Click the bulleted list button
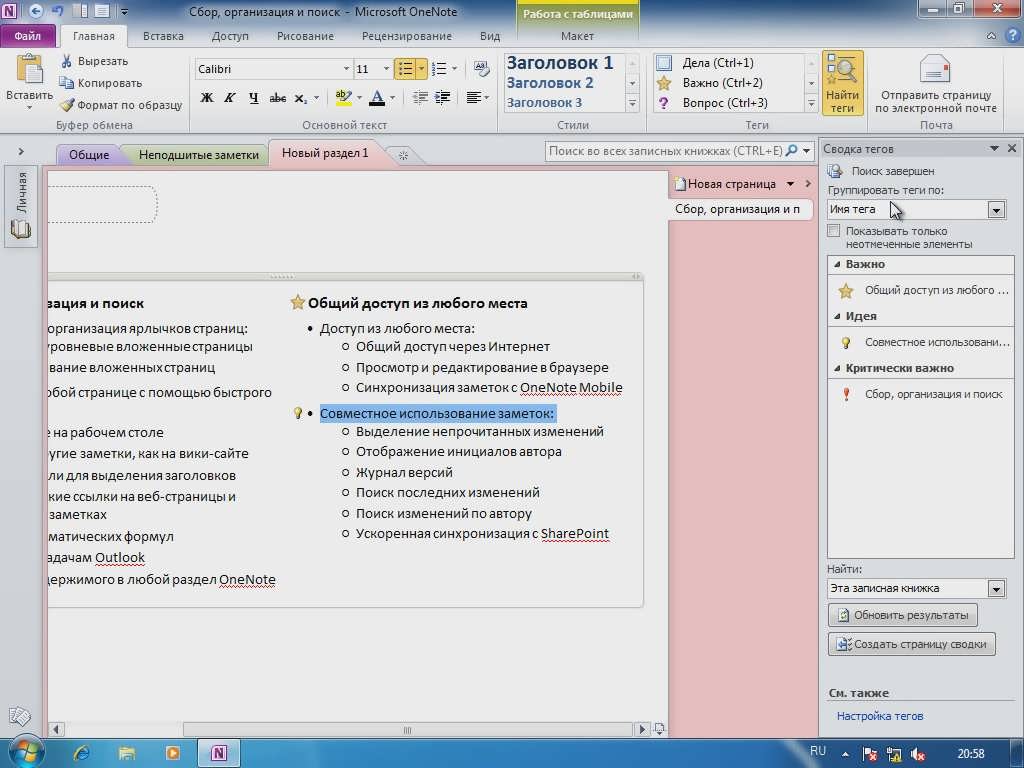 coord(404,69)
